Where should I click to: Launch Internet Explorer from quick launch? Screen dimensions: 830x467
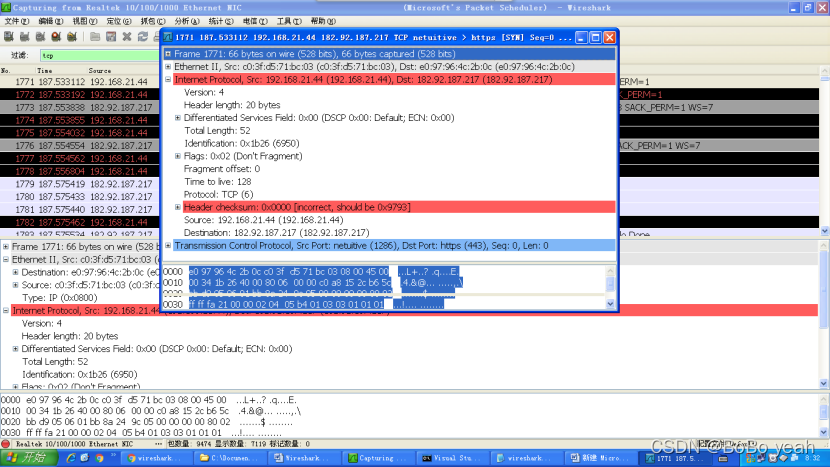pos(70,458)
